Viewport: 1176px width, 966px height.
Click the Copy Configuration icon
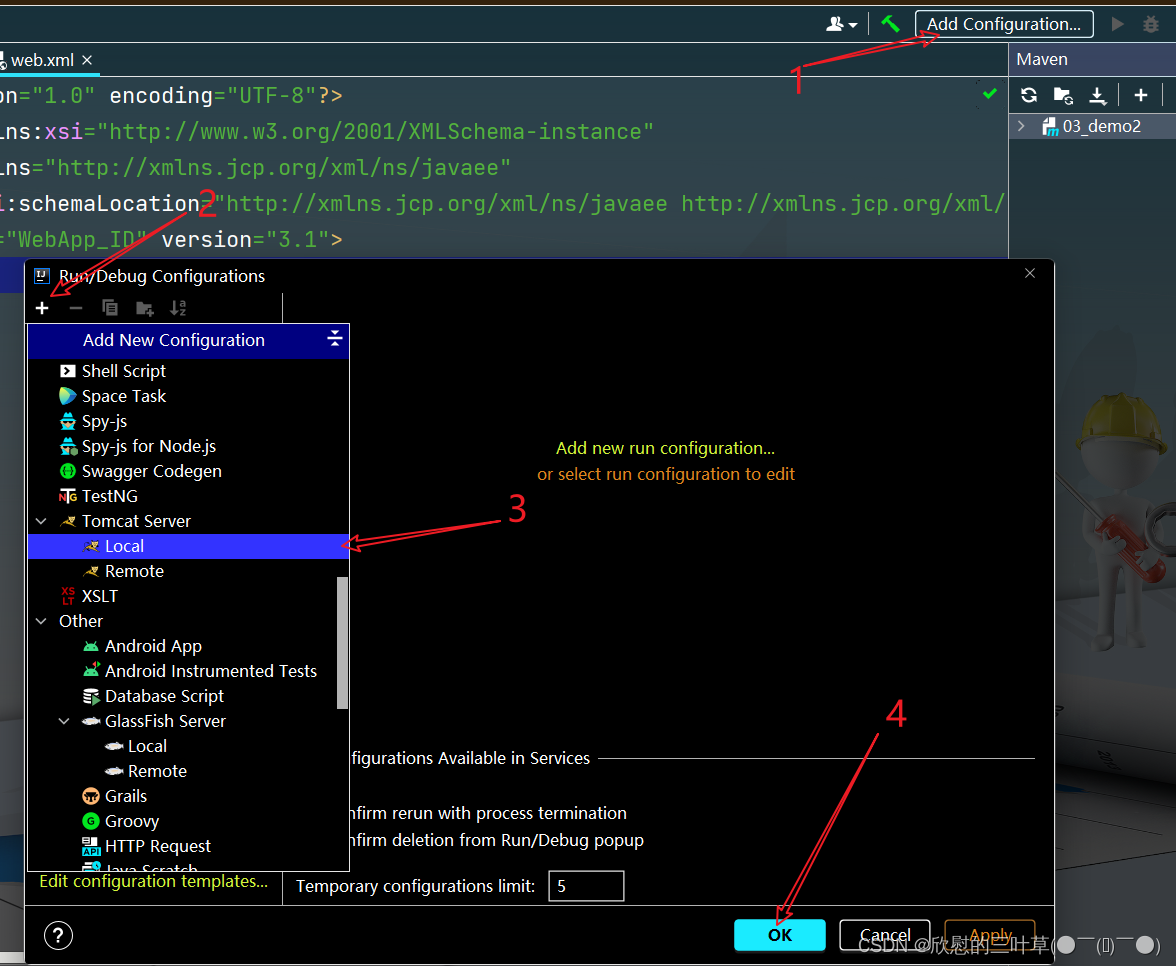click(110, 308)
